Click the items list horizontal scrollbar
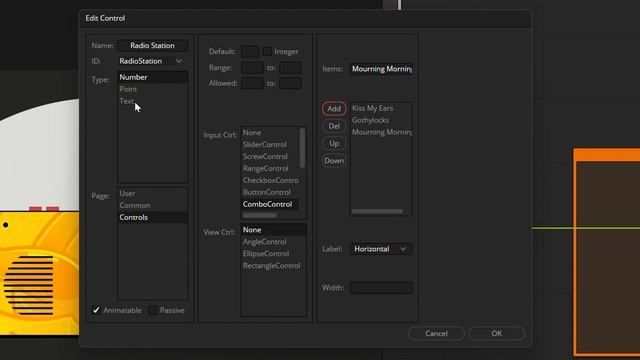640x360 pixels. pos(377,211)
